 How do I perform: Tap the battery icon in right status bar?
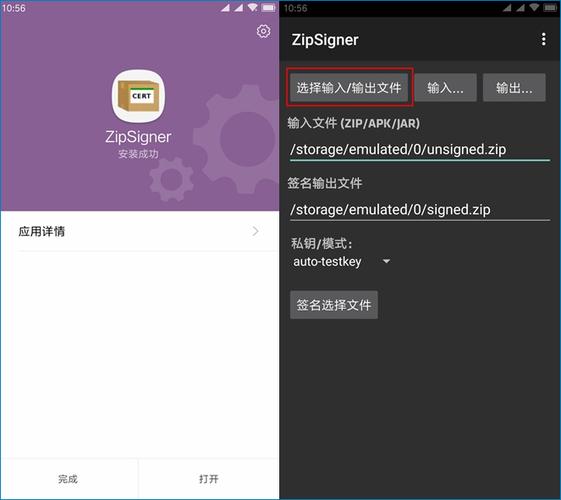[550, 8]
